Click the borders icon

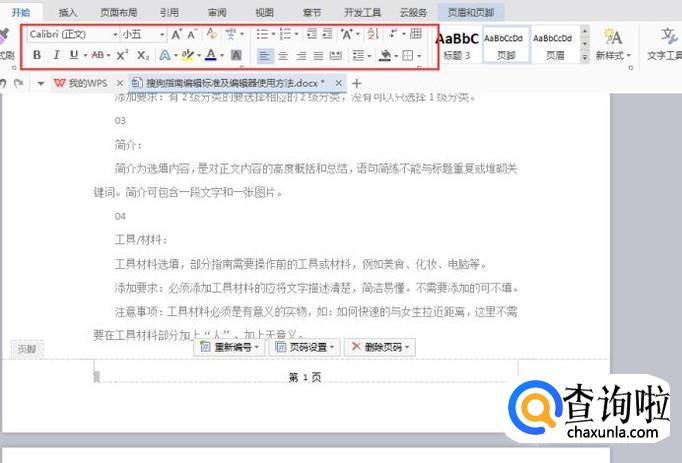[408, 56]
